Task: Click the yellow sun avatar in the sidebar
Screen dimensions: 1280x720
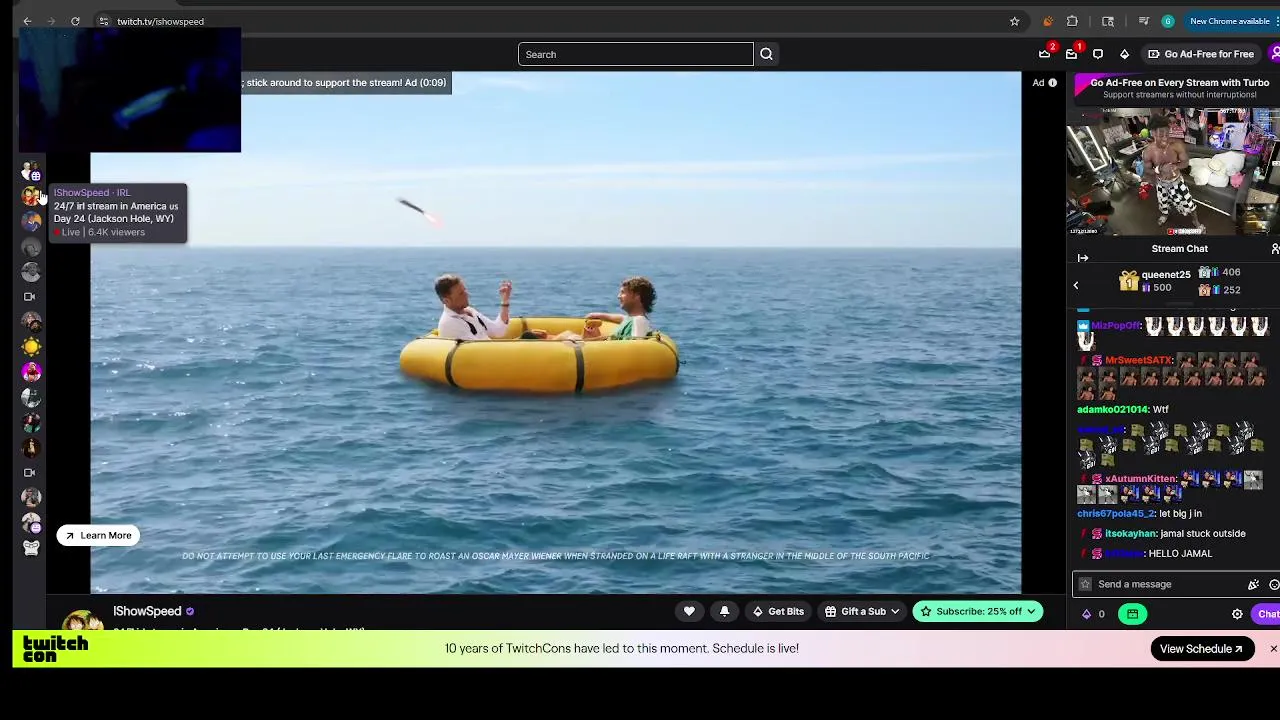Action: pos(31,347)
